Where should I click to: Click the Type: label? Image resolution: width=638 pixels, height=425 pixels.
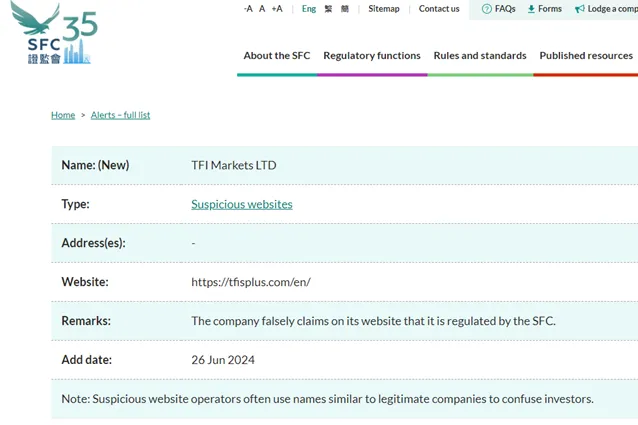click(75, 204)
